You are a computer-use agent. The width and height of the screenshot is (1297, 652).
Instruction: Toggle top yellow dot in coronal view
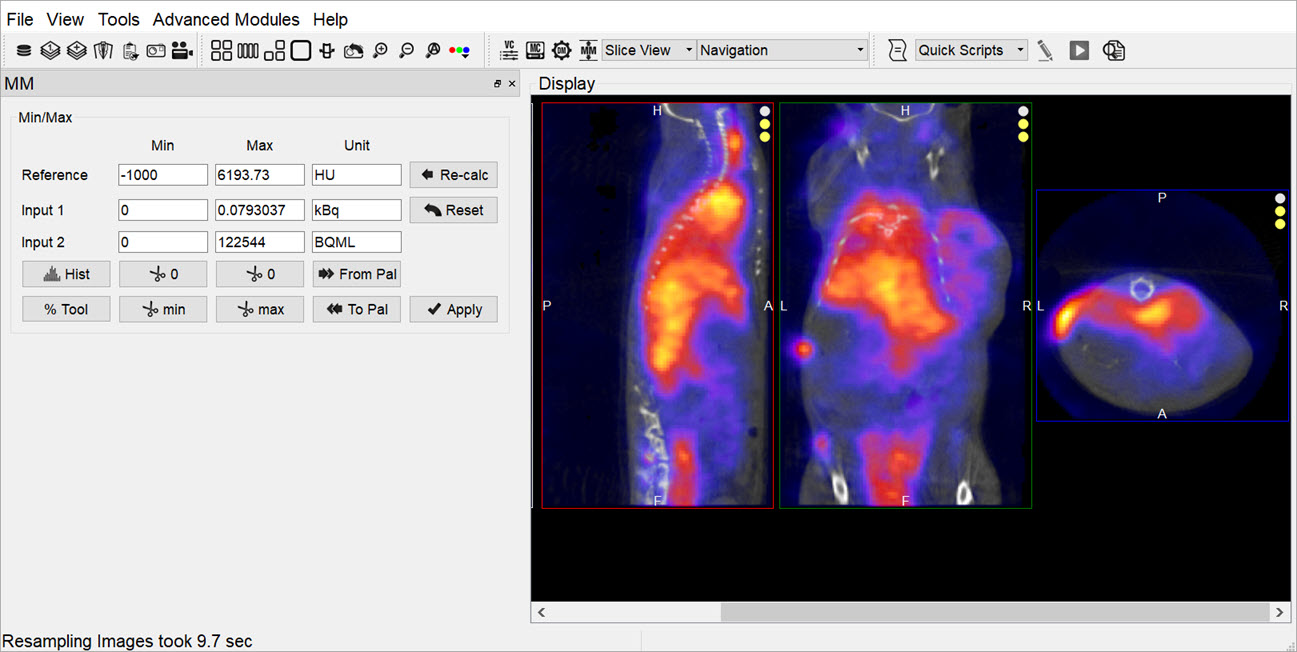[x=1023, y=124]
